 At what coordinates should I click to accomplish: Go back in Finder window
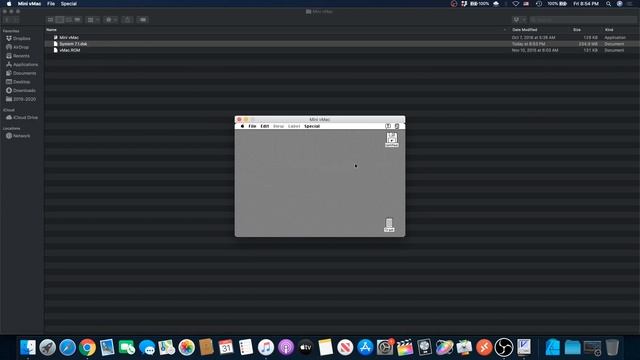coord(7,20)
